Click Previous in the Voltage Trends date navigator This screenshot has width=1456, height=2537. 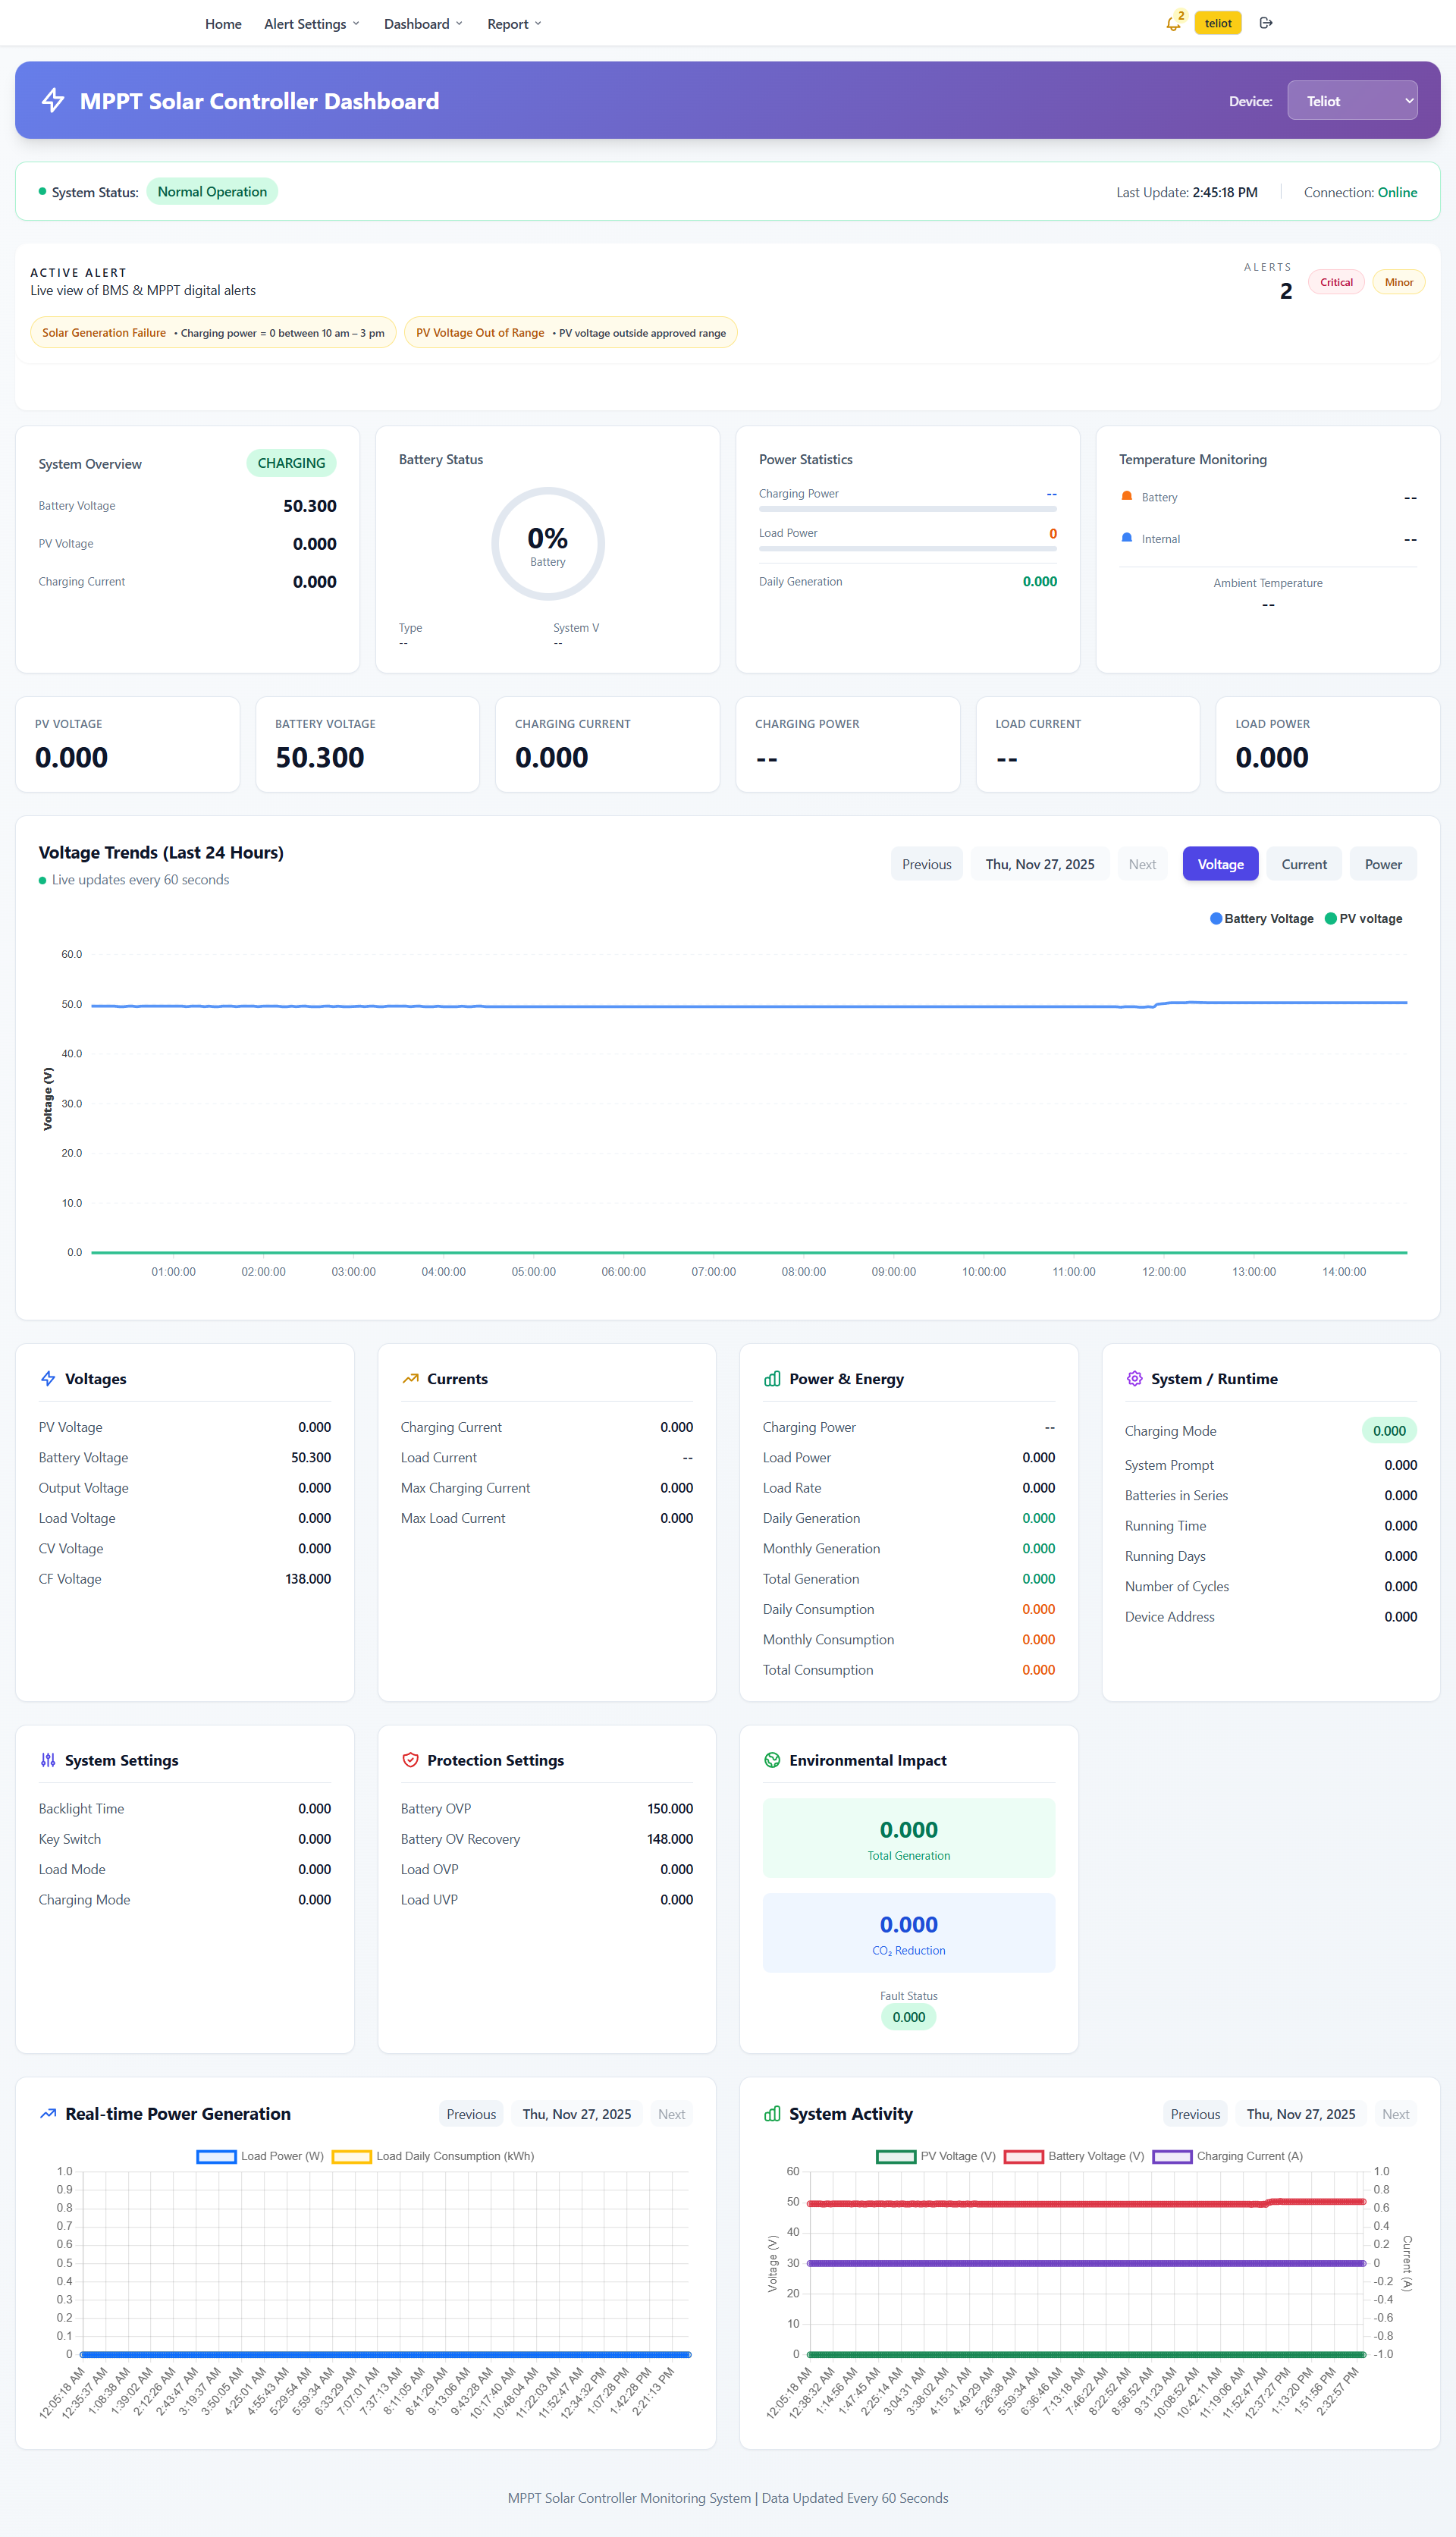[x=926, y=864]
